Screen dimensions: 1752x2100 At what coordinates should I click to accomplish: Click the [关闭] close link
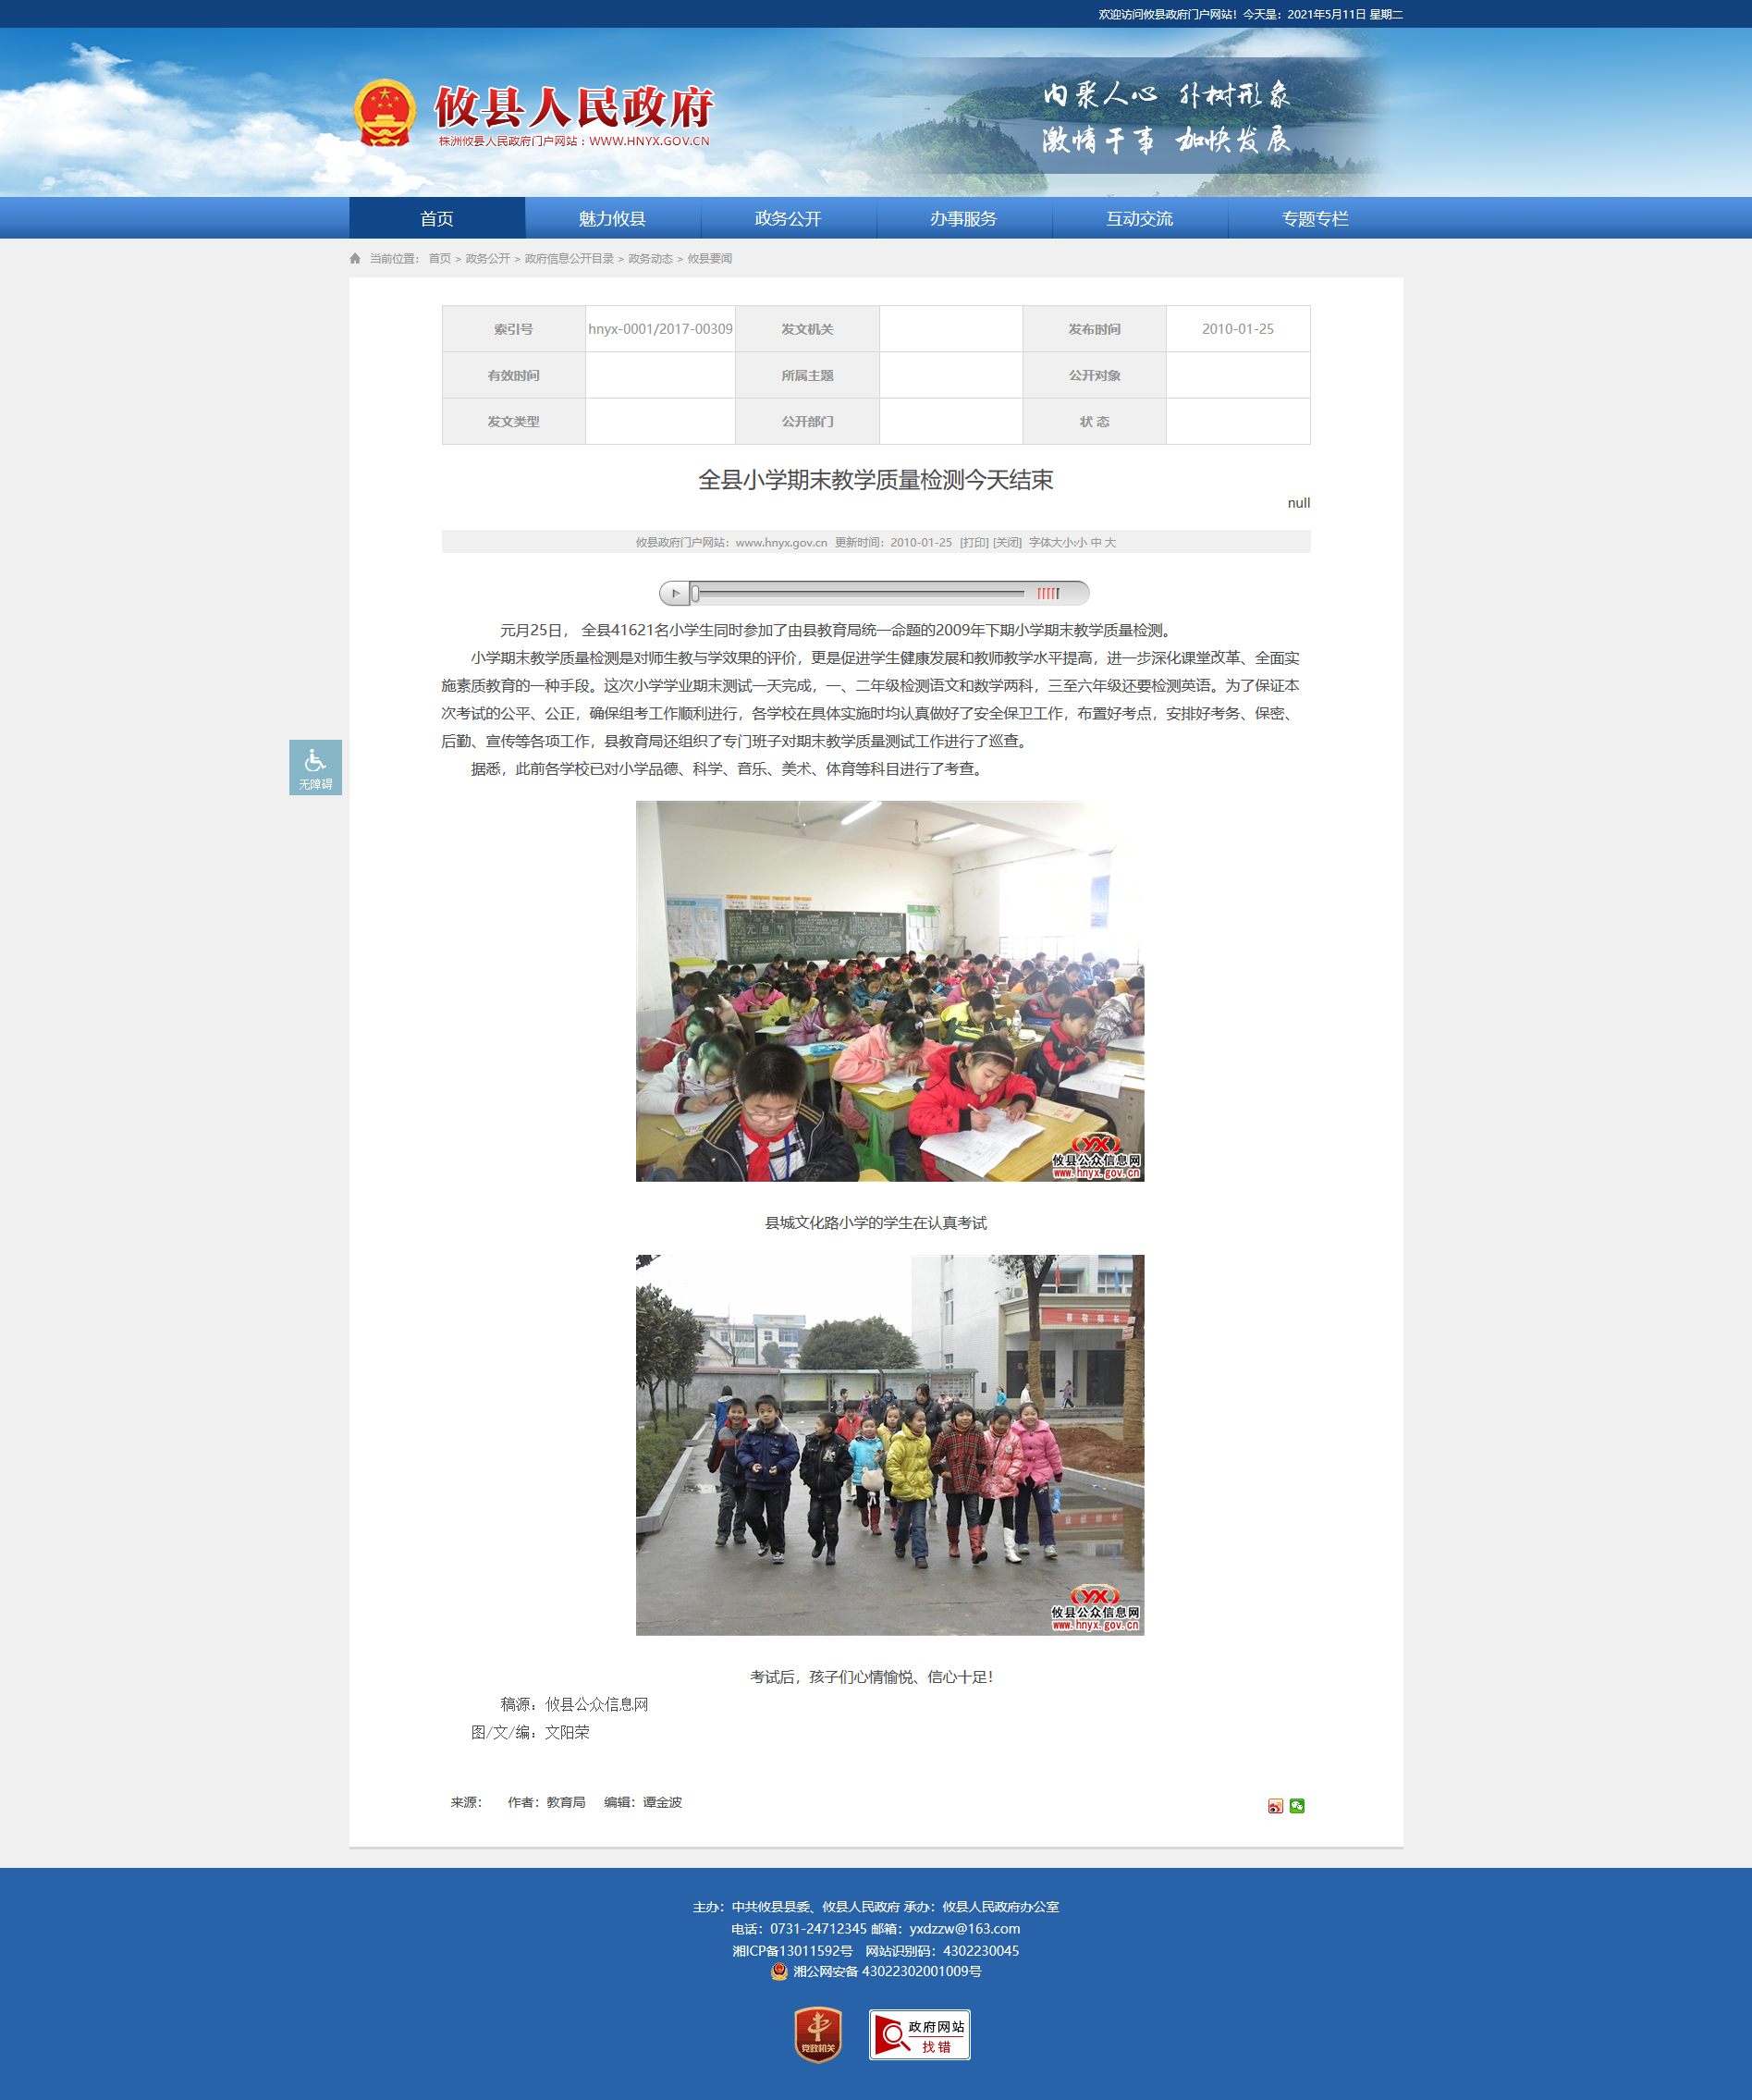pyautogui.click(x=1007, y=543)
